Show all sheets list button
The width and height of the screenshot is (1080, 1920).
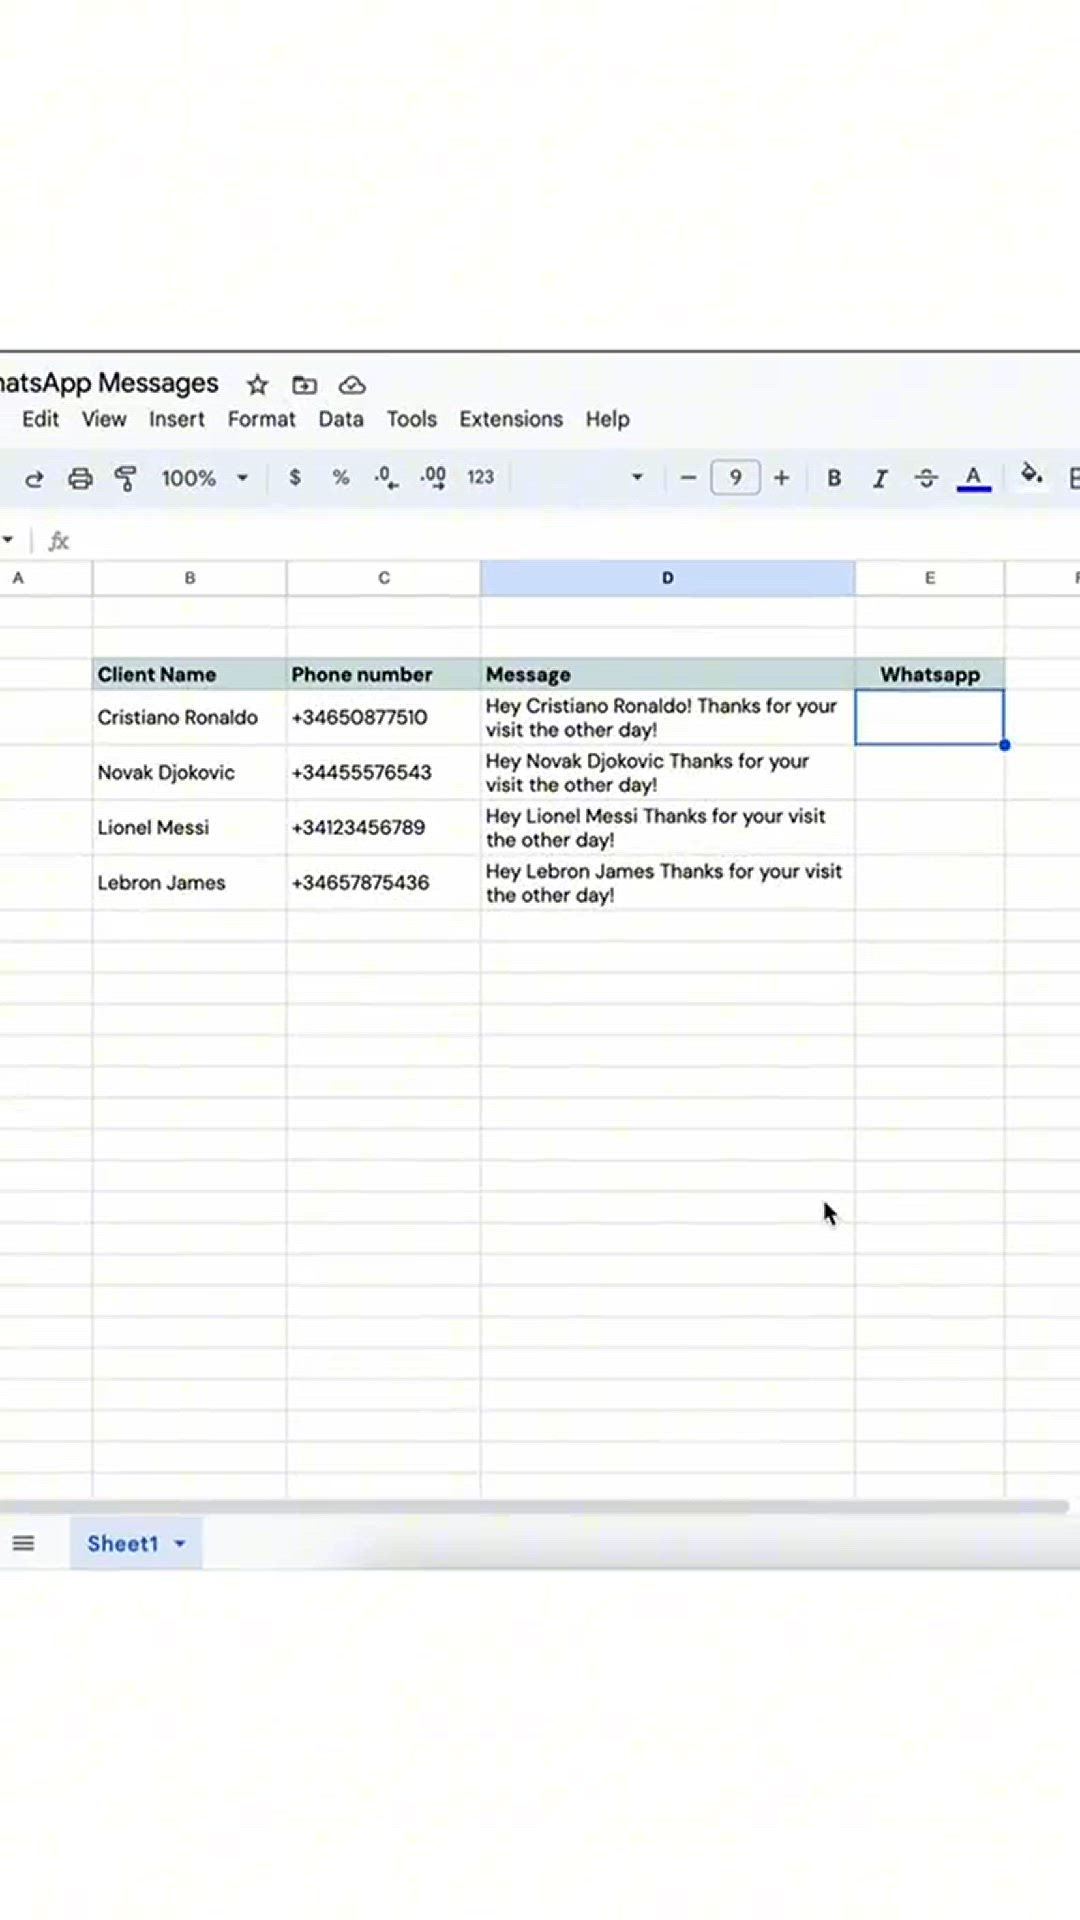point(23,1544)
